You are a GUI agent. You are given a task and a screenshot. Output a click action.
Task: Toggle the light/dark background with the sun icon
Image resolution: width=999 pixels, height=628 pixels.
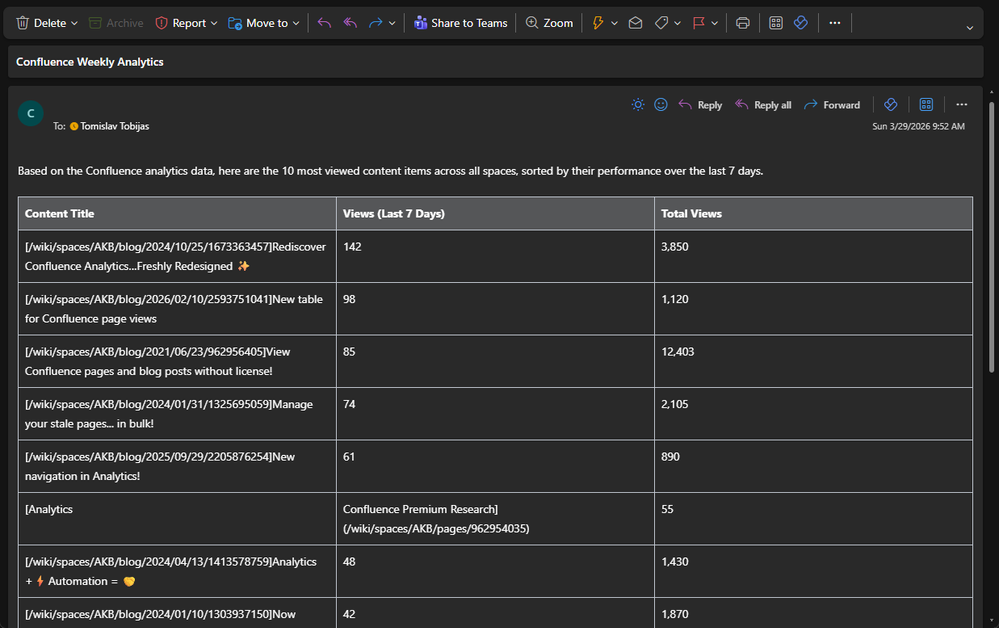pos(638,105)
